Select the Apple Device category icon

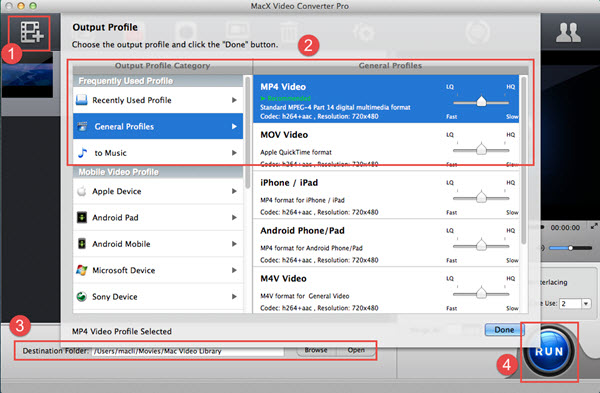click(x=82, y=191)
